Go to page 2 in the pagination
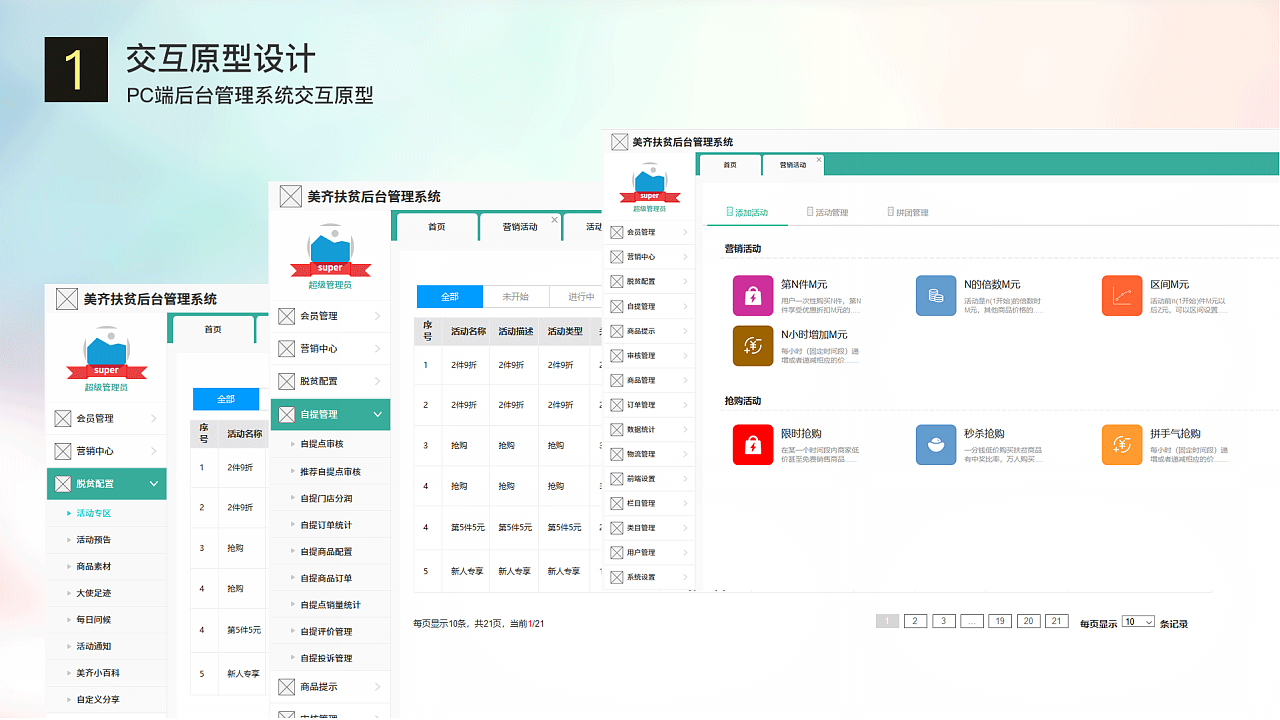This screenshot has height=720, width=1280. coord(915,620)
